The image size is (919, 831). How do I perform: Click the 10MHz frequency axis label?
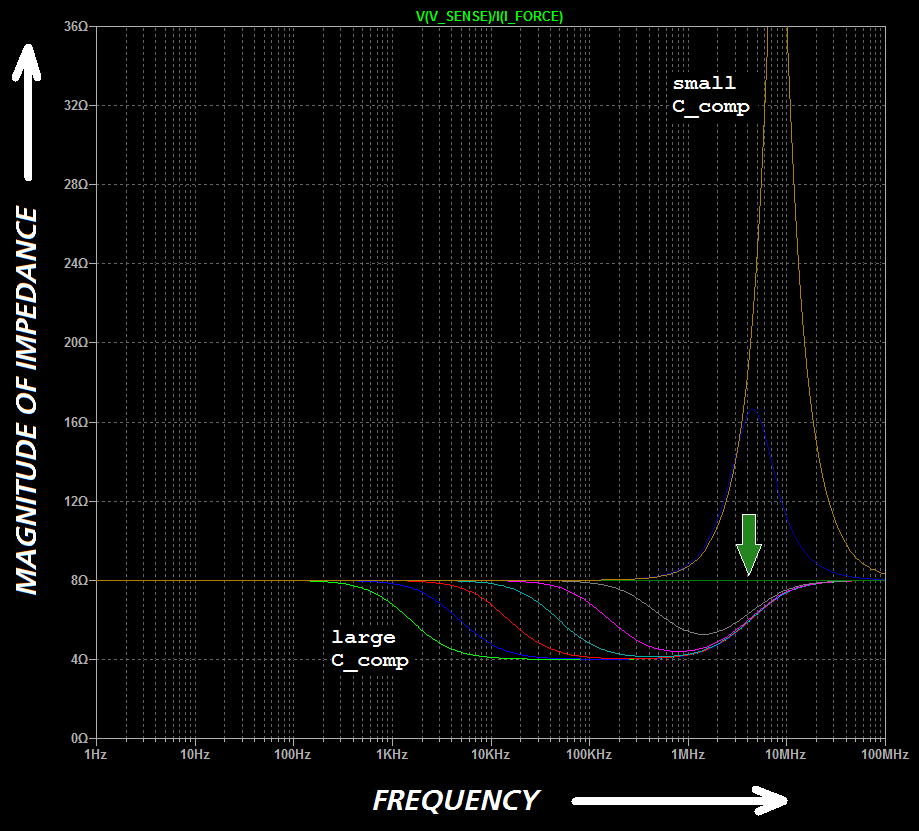[785, 754]
